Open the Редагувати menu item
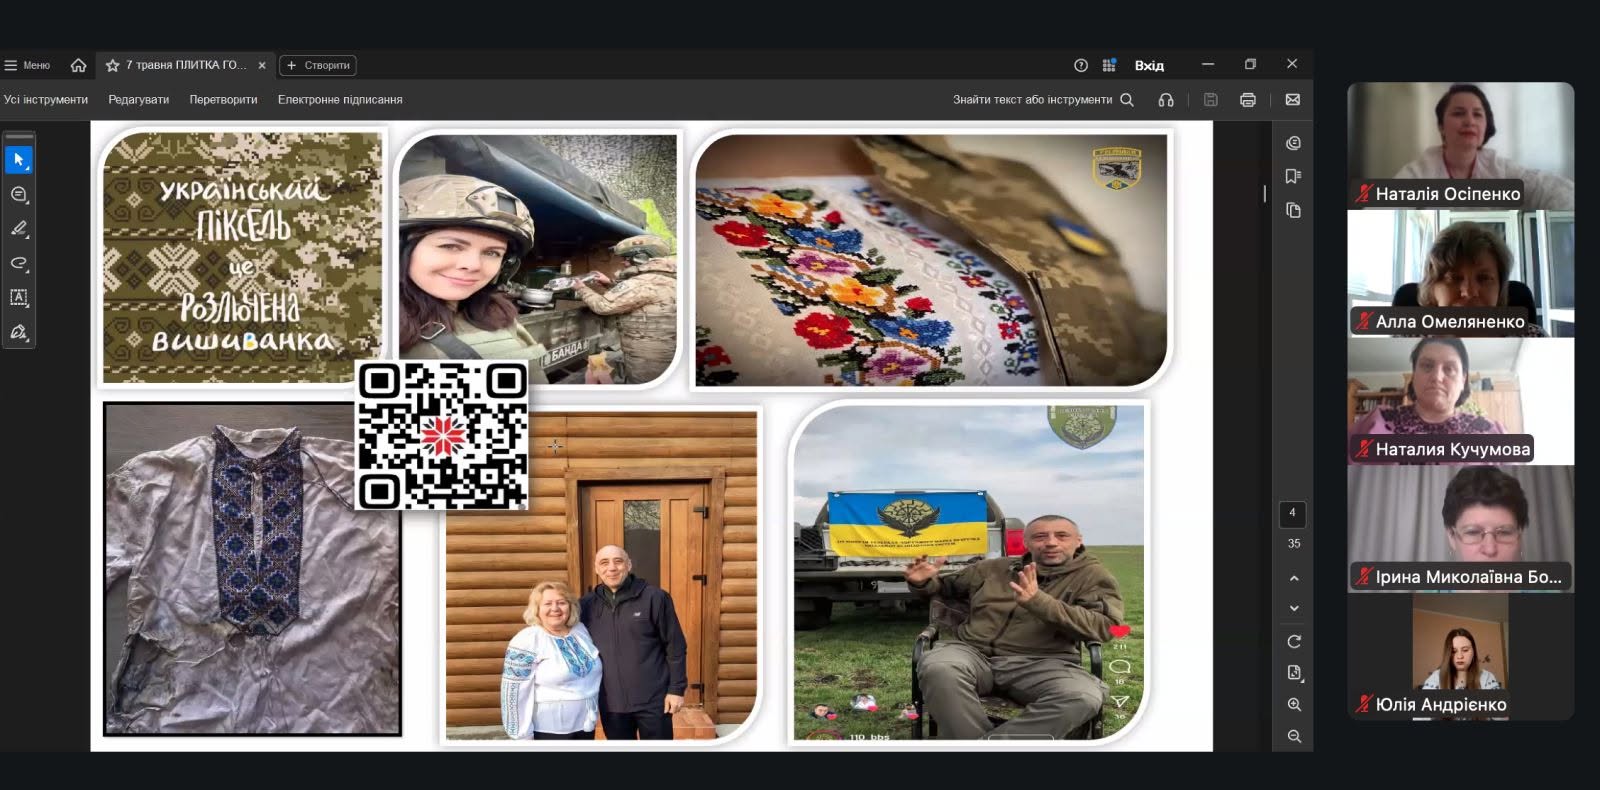Image resolution: width=1600 pixels, height=790 pixels. (x=139, y=100)
